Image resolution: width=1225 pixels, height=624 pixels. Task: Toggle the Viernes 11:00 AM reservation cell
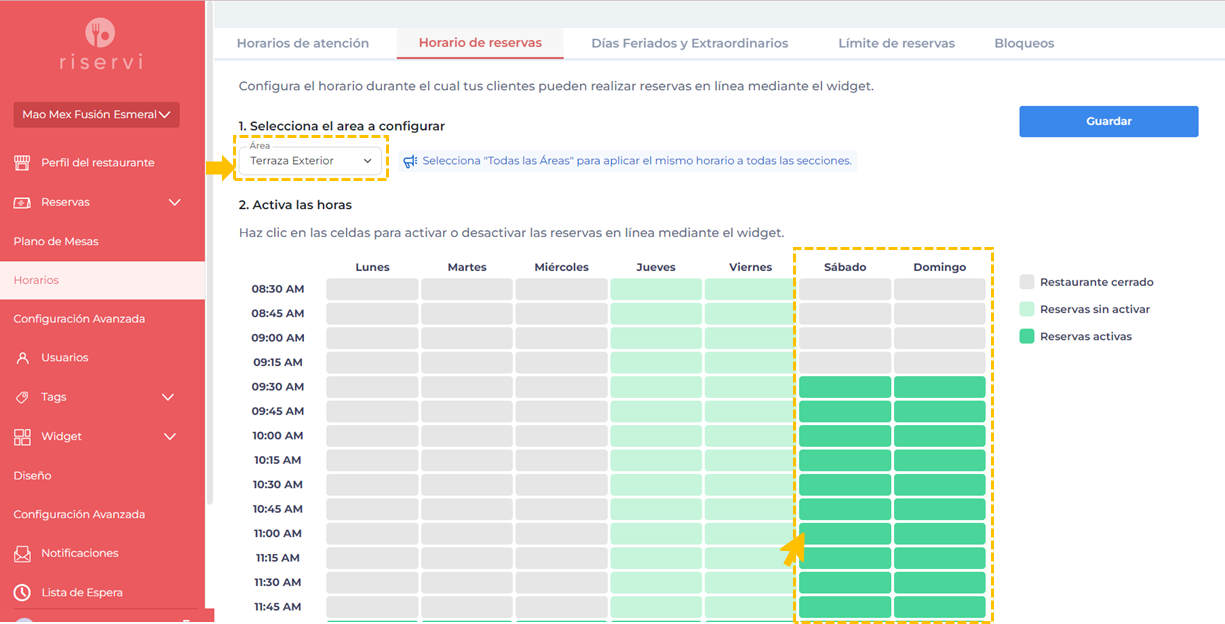point(750,534)
